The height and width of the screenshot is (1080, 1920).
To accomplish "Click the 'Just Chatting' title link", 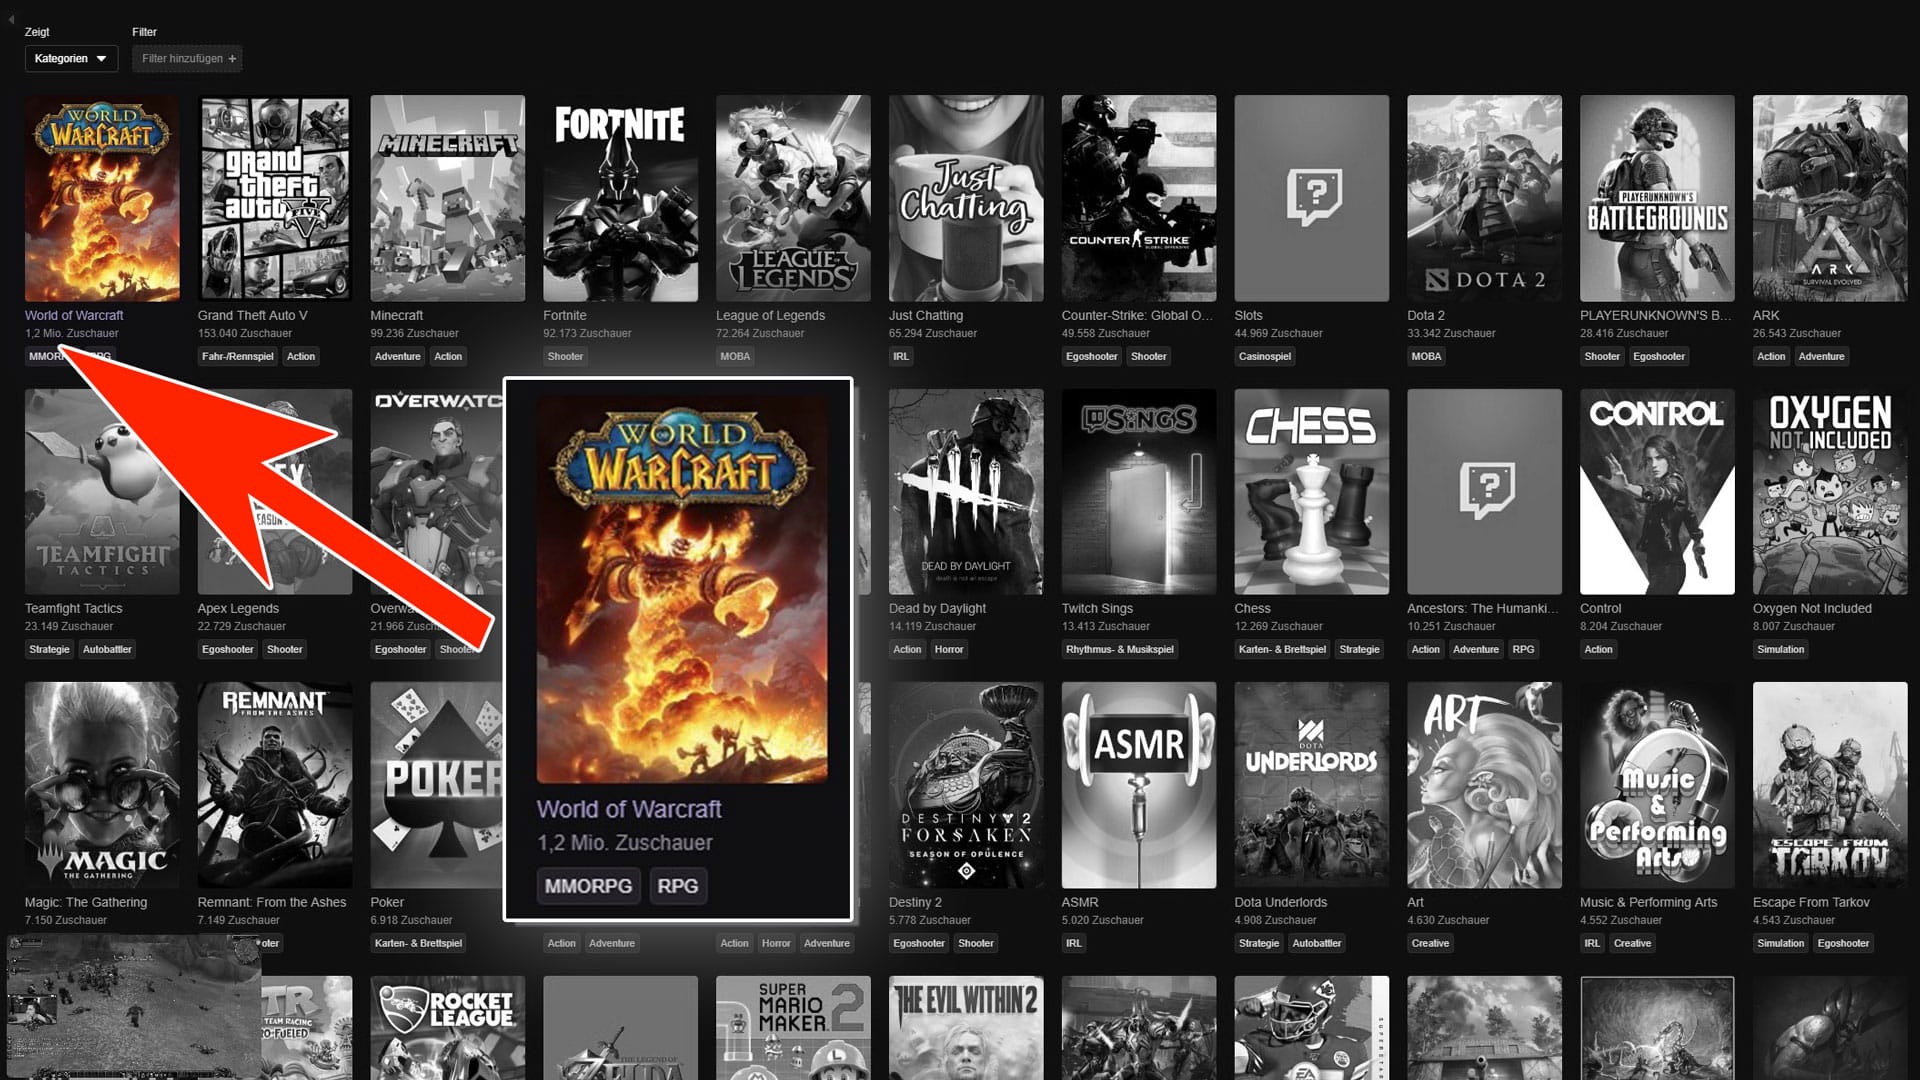I will [x=926, y=315].
